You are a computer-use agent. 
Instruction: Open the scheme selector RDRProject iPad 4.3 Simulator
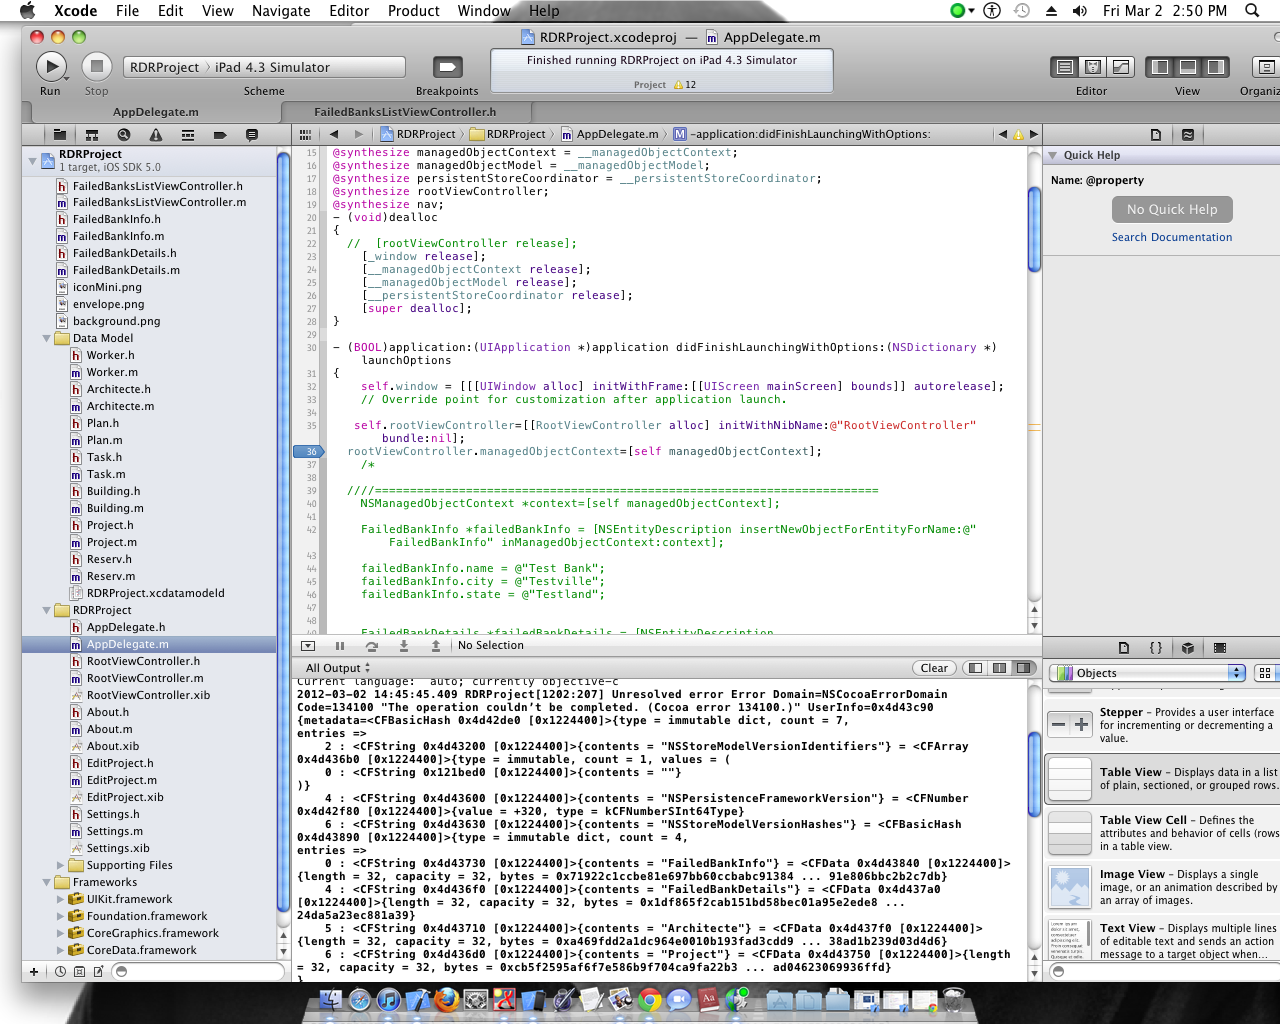point(264,67)
